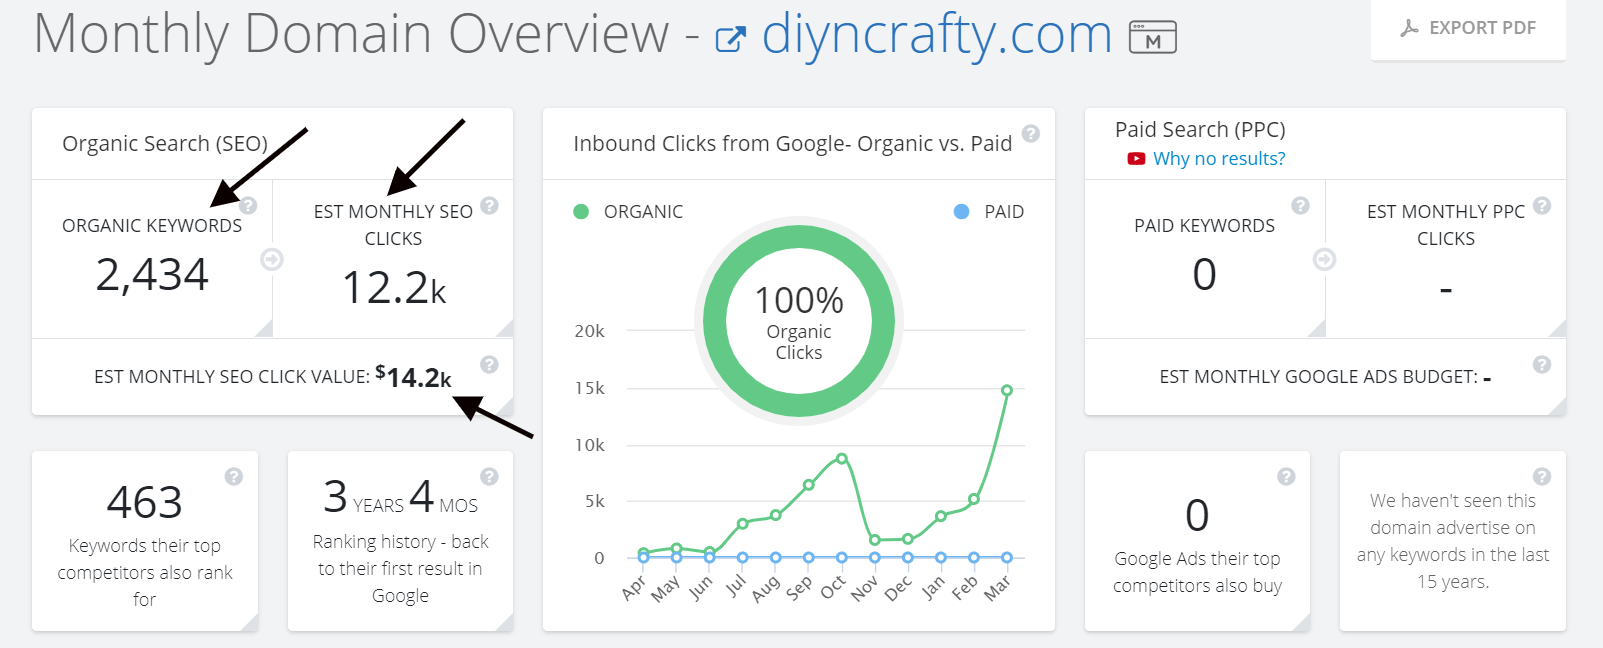This screenshot has height=648, width=1603.
Task: Click the 100% Organic Clicks donut chart
Action: pyautogui.click(x=799, y=322)
